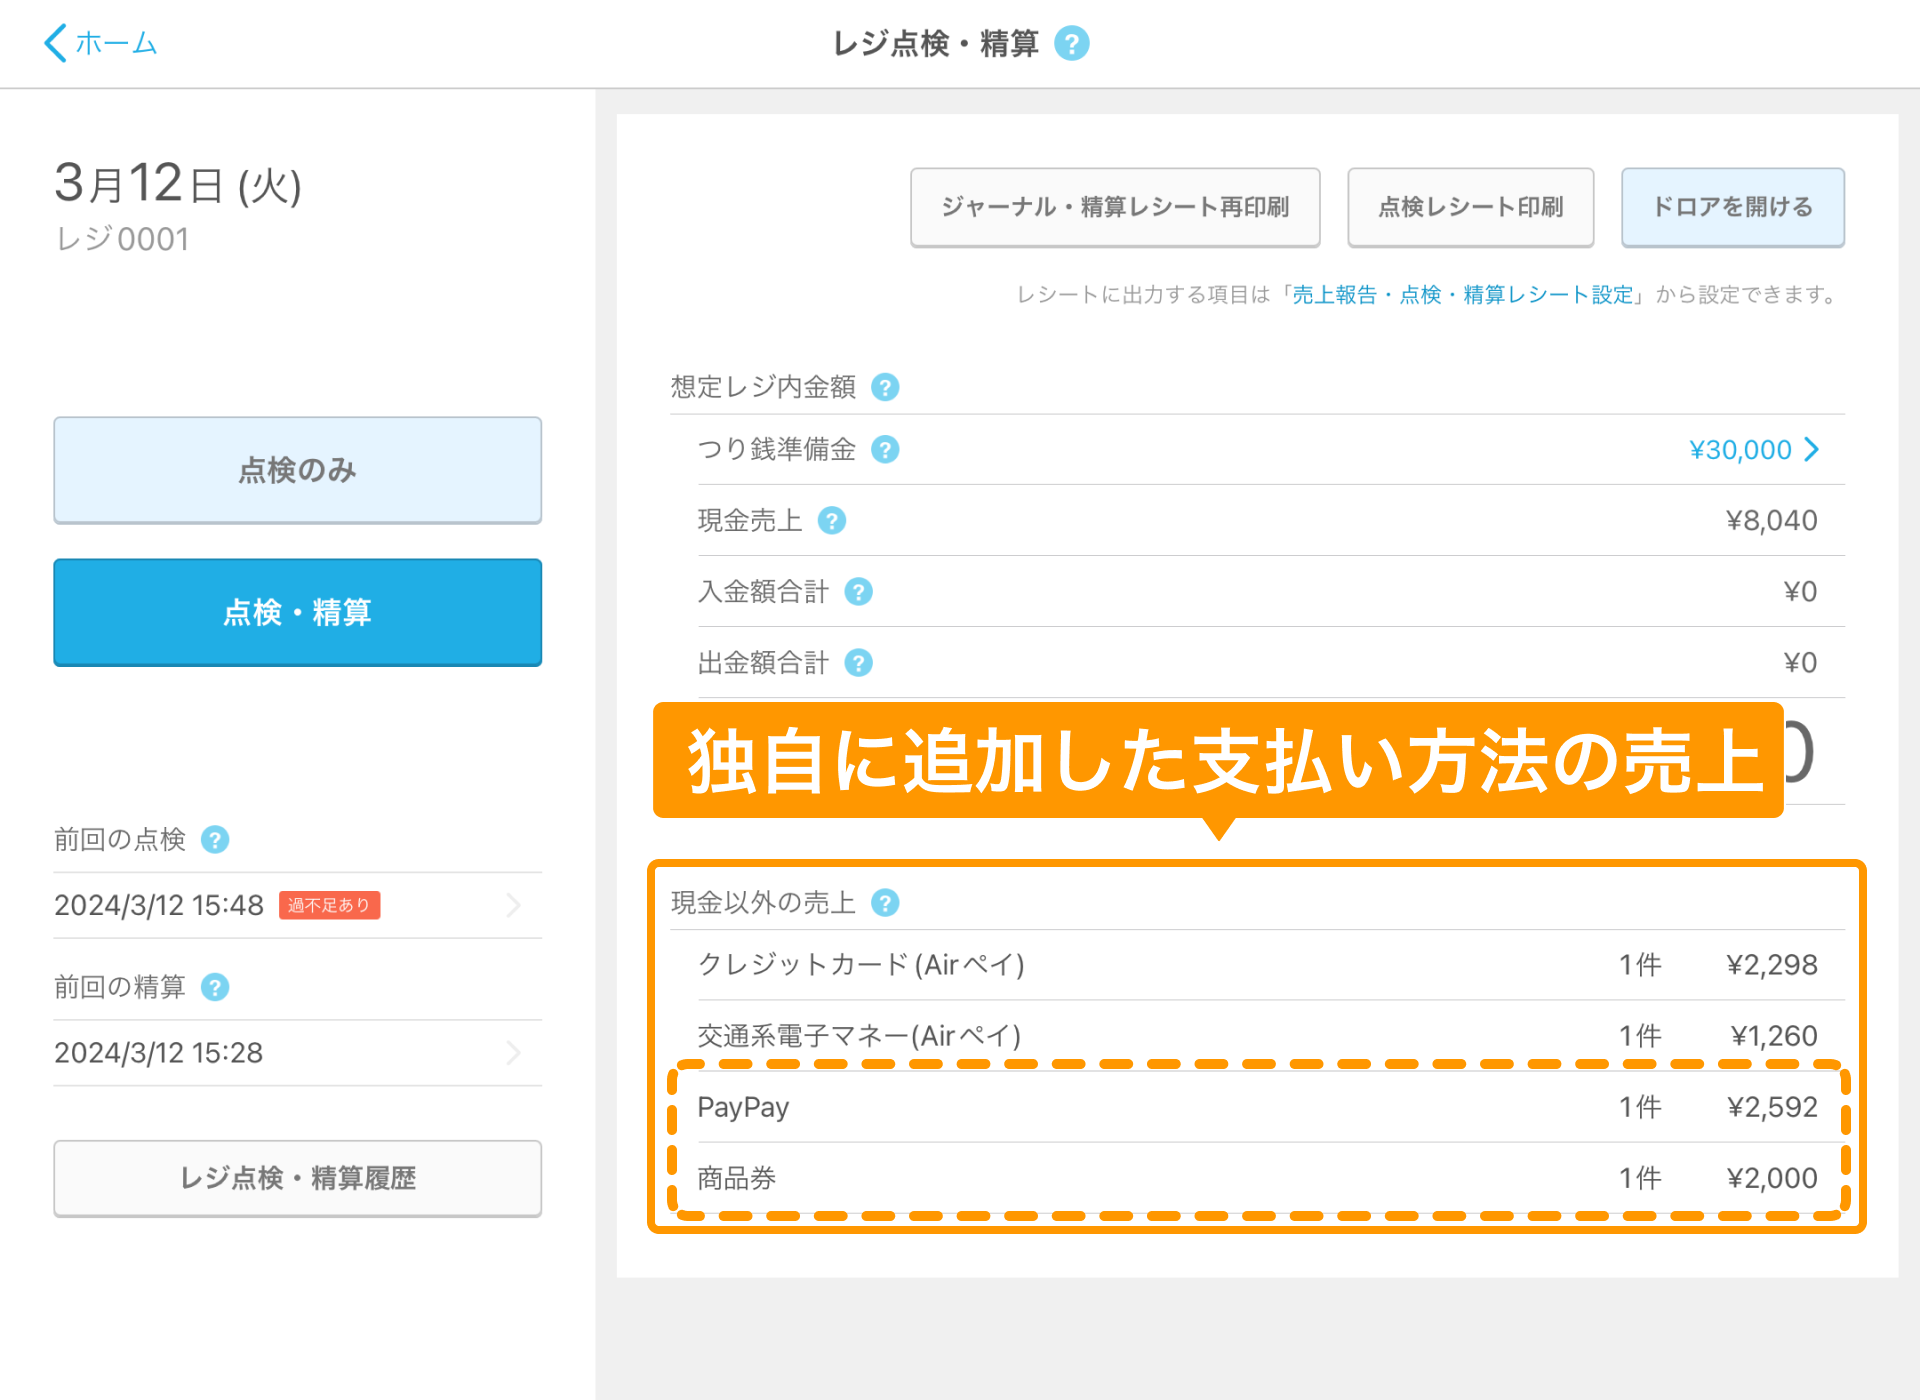Click the PayPay row label
This screenshot has width=1920, height=1400.
tap(743, 1107)
